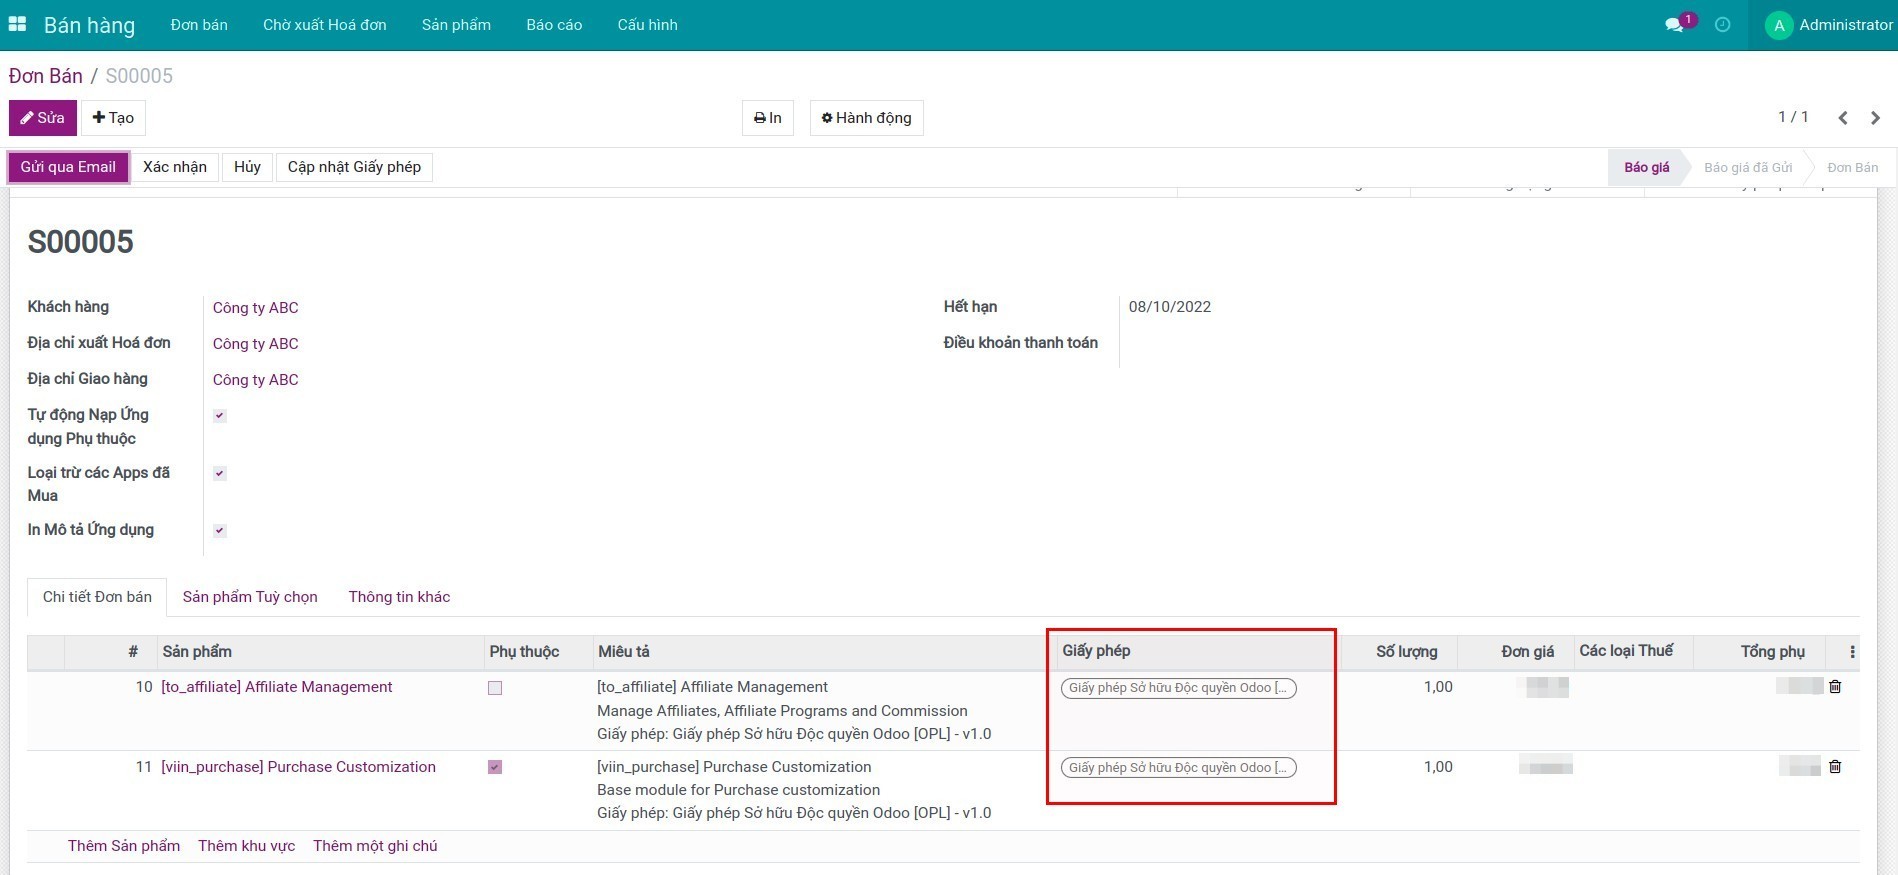Open the apps grid menu icon

click(17, 24)
